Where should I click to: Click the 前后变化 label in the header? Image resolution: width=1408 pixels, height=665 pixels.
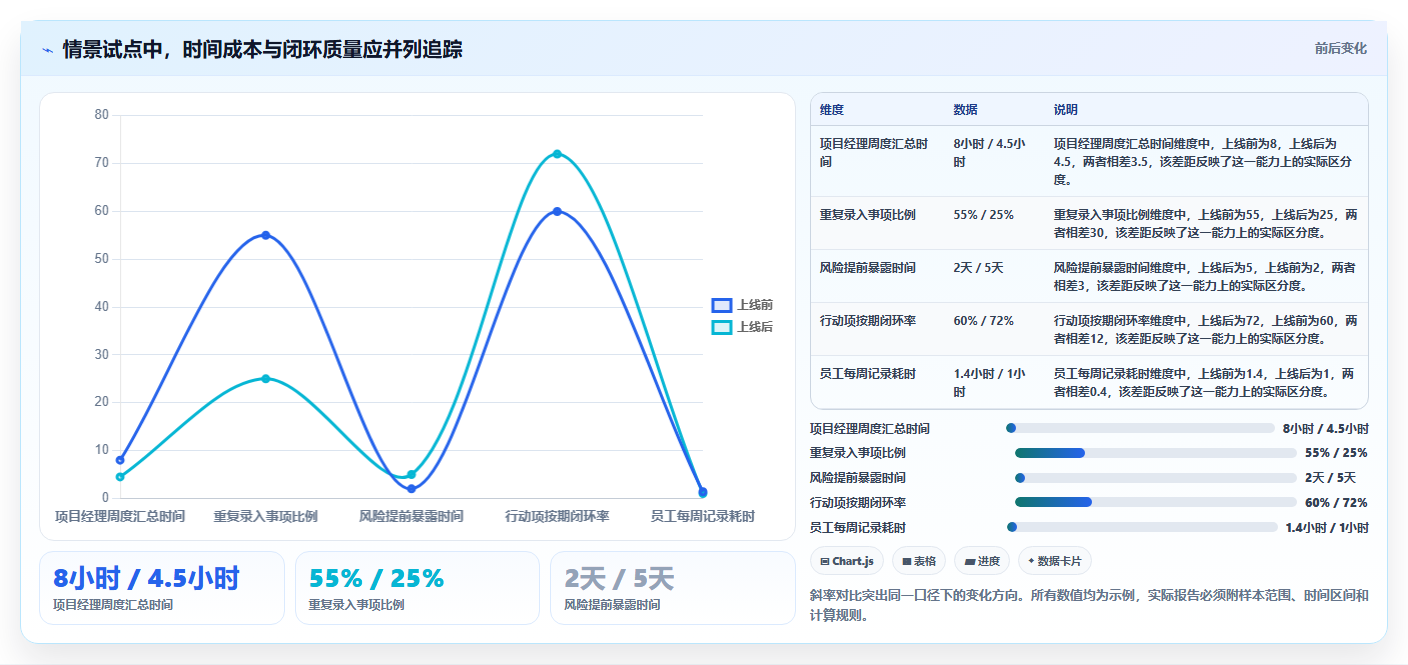(x=1340, y=48)
